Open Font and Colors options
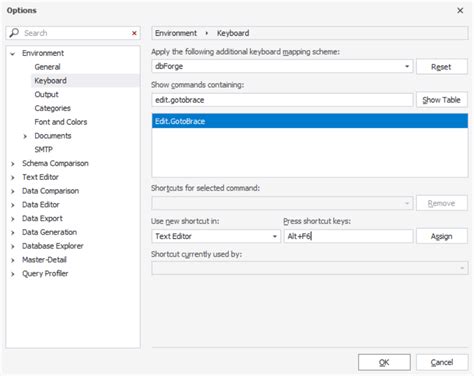 tap(61, 122)
